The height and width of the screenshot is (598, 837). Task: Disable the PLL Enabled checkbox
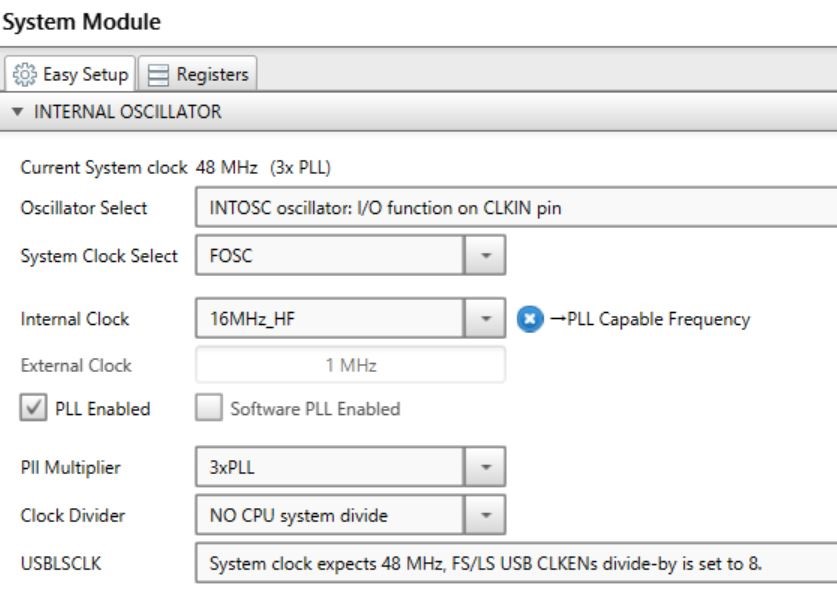pyautogui.click(x=32, y=409)
